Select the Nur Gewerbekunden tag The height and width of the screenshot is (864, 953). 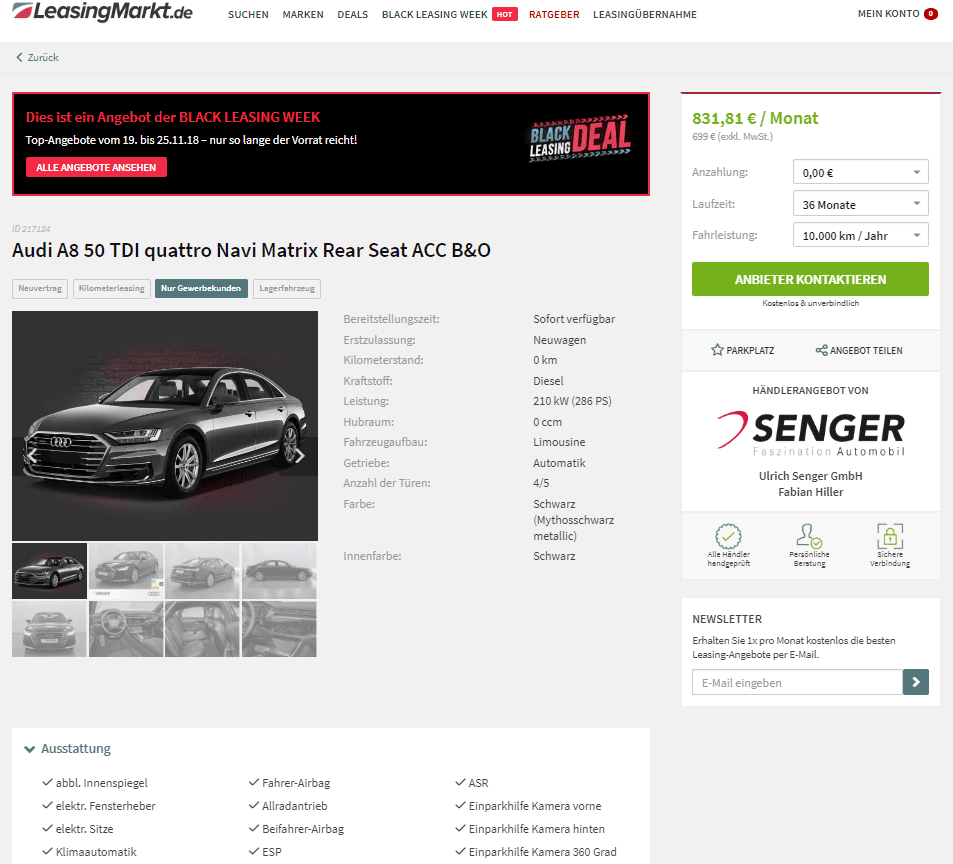(x=201, y=289)
